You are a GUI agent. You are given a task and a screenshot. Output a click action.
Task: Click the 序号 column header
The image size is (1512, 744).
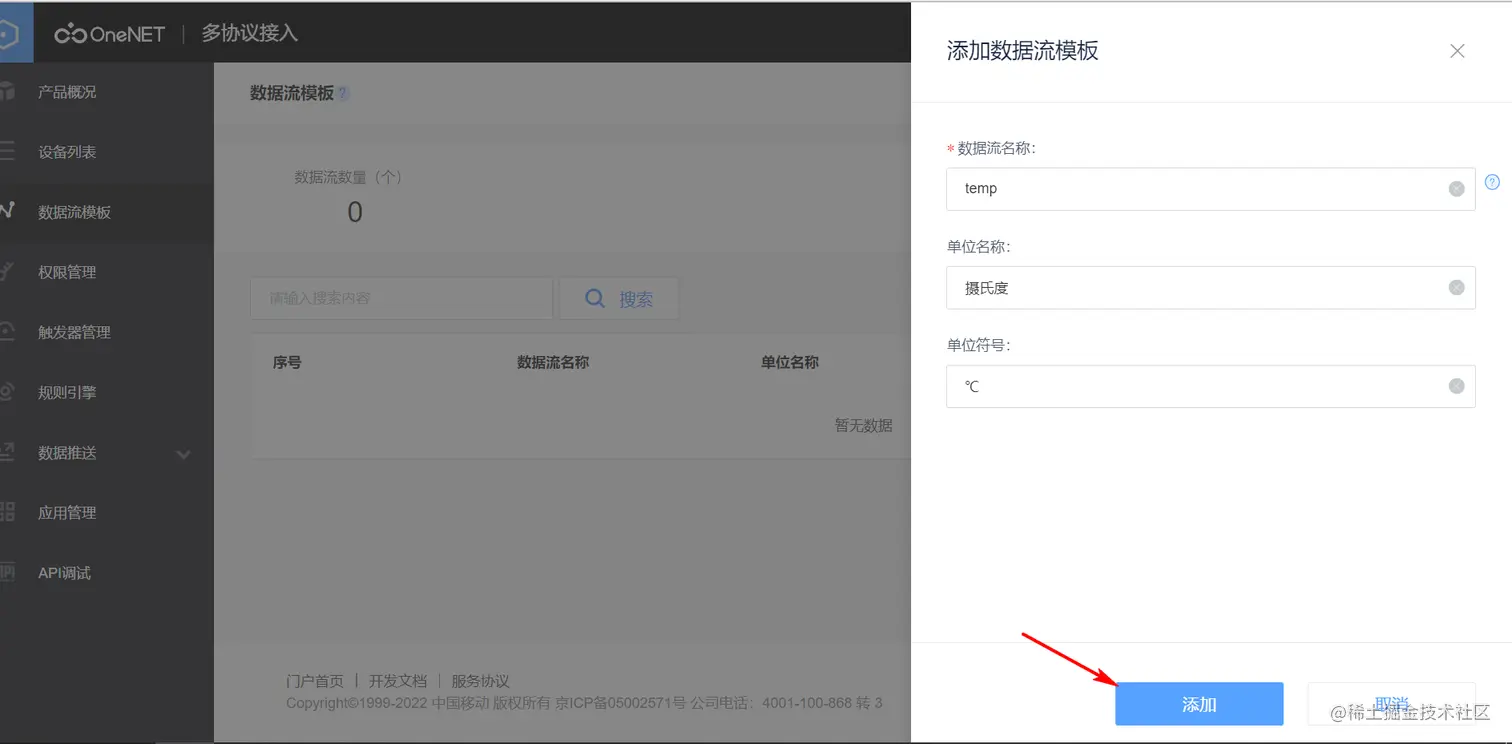coord(287,362)
